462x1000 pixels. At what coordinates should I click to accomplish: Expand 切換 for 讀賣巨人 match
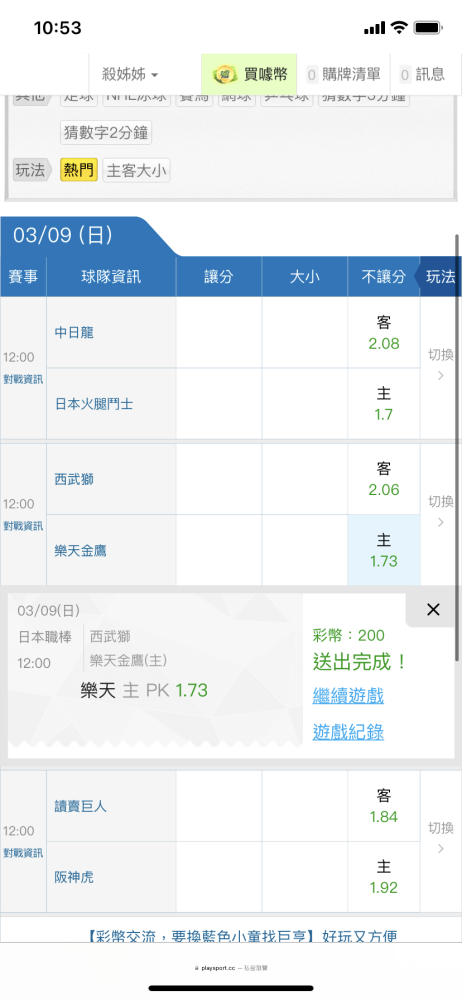coord(441,838)
